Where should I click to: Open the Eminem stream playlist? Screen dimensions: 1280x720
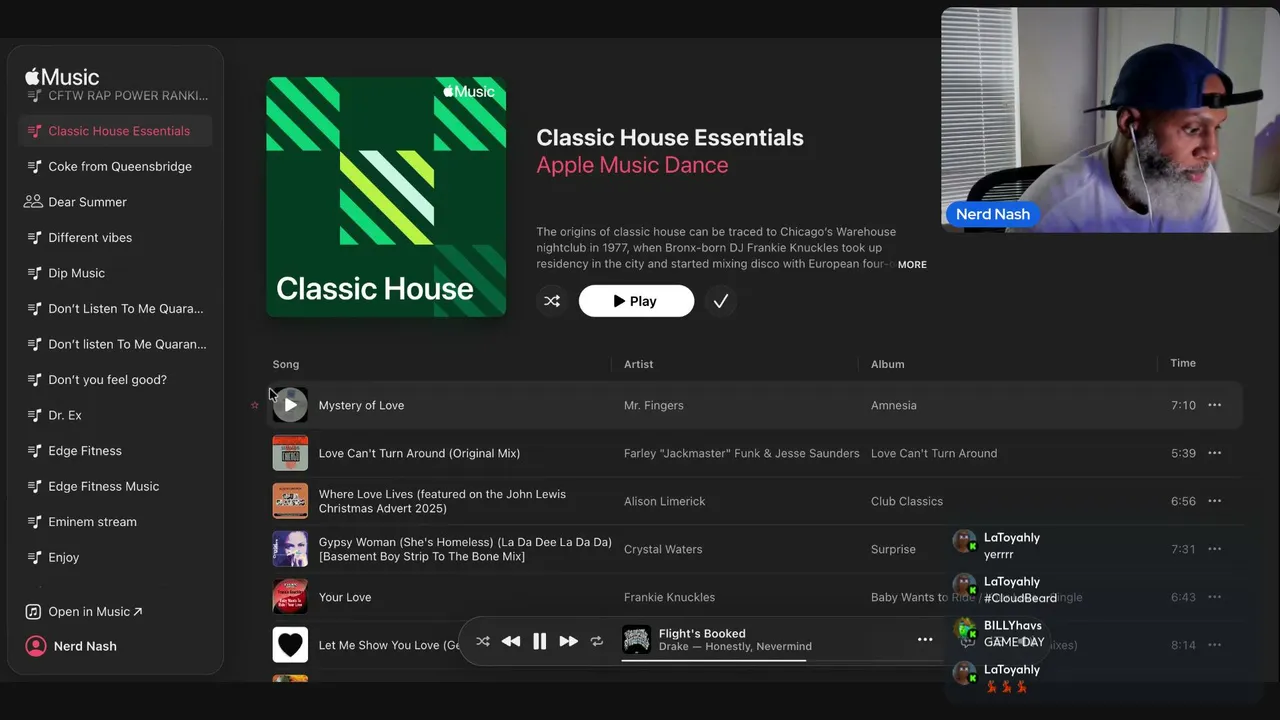115,522
